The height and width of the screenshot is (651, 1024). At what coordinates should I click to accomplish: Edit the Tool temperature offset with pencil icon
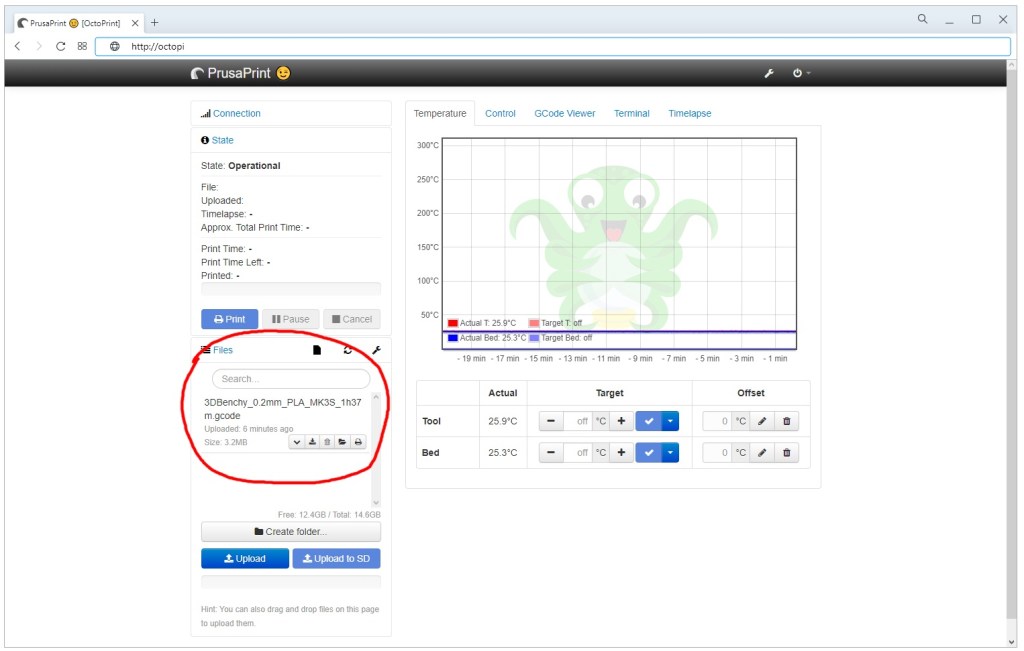pos(762,420)
